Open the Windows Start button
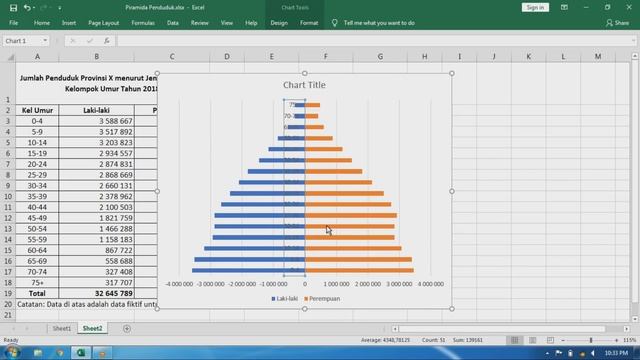This screenshot has width=640, height=360. (12, 353)
